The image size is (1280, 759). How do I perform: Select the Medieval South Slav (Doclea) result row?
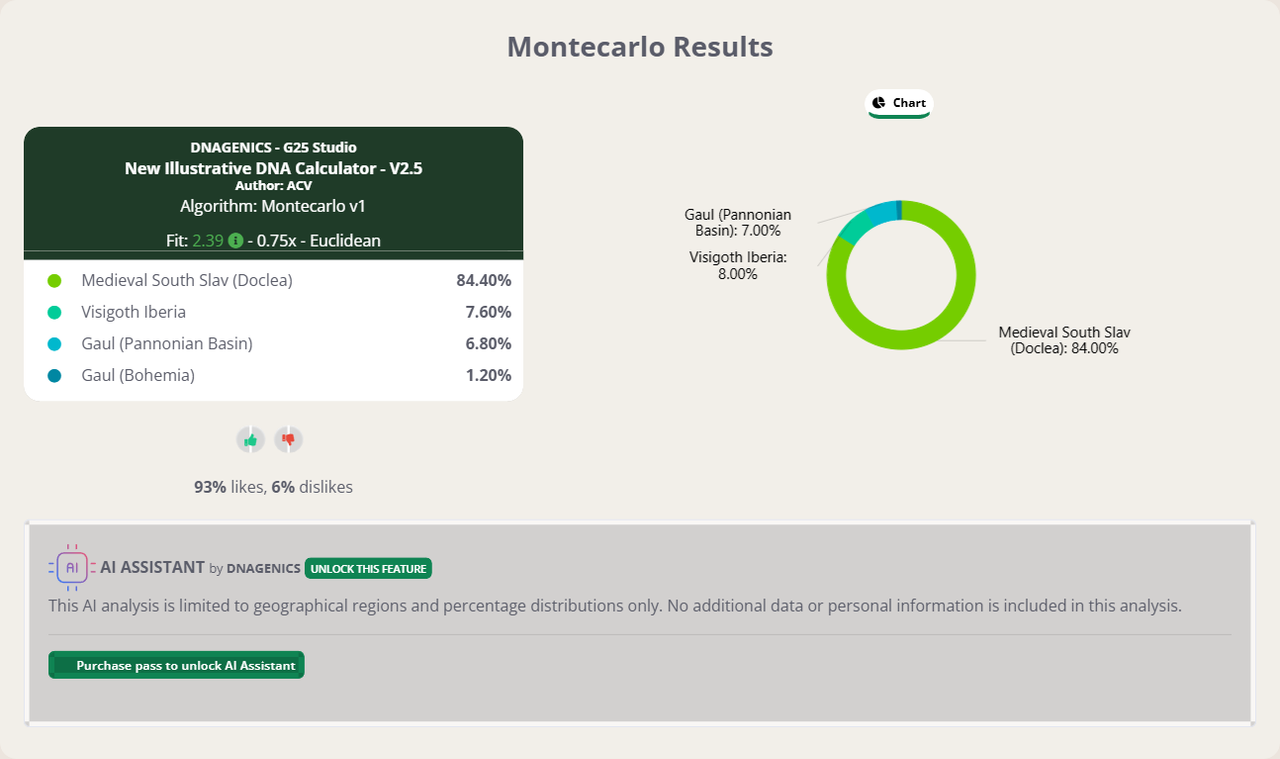[x=273, y=281]
